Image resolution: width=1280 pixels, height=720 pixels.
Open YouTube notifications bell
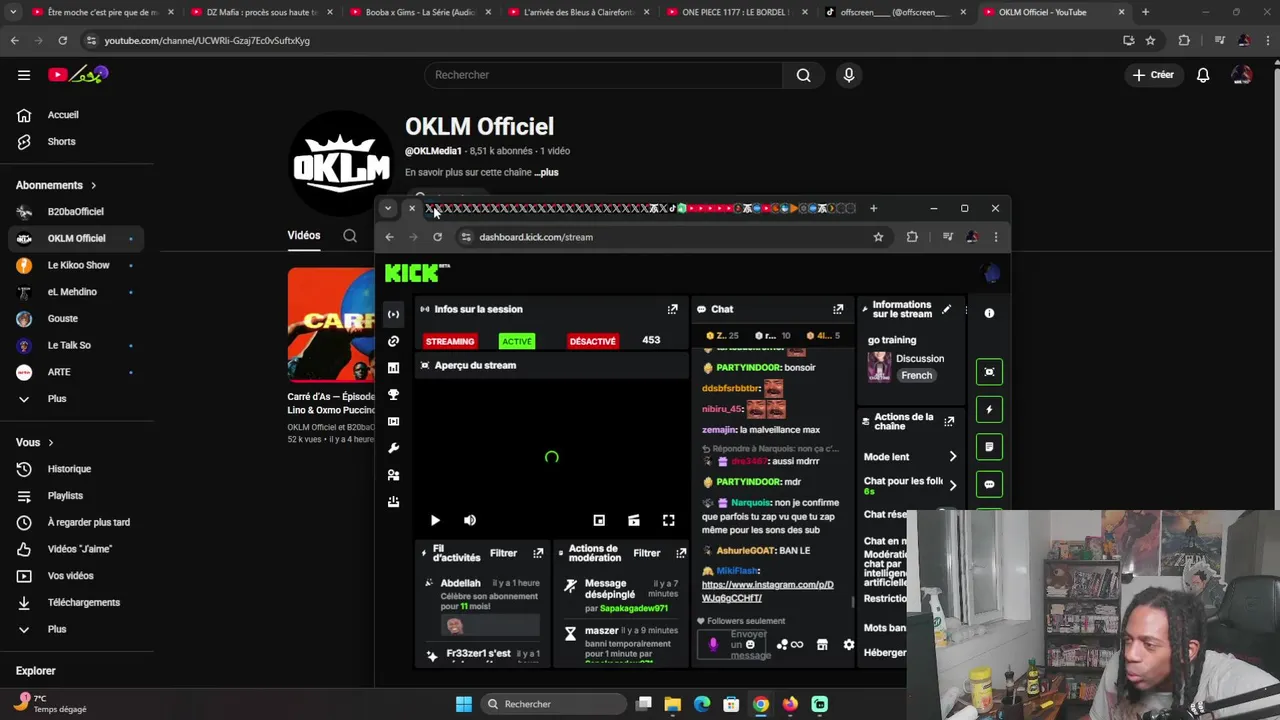[1203, 75]
